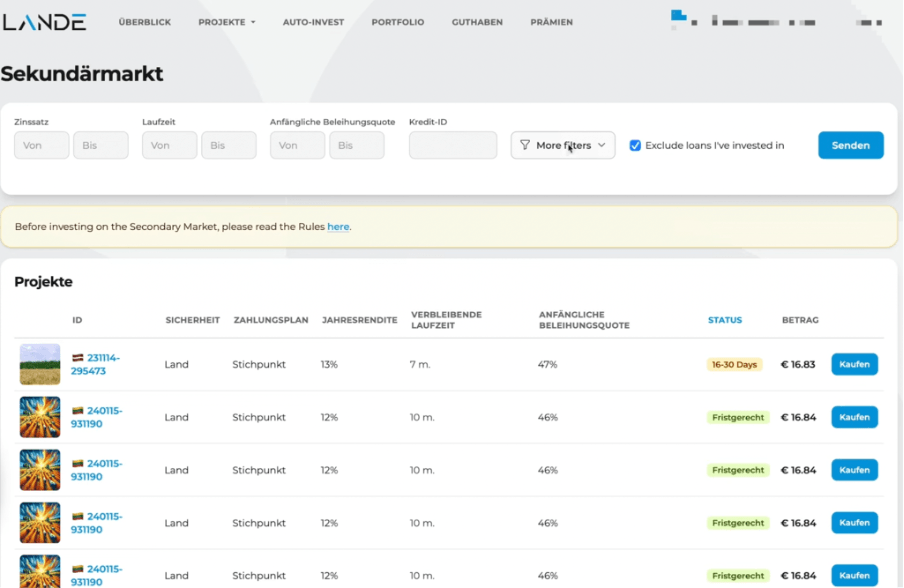Open the sunburst thumbnail in second row
The width and height of the screenshot is (904, 588).
click(x=40, y=417)
